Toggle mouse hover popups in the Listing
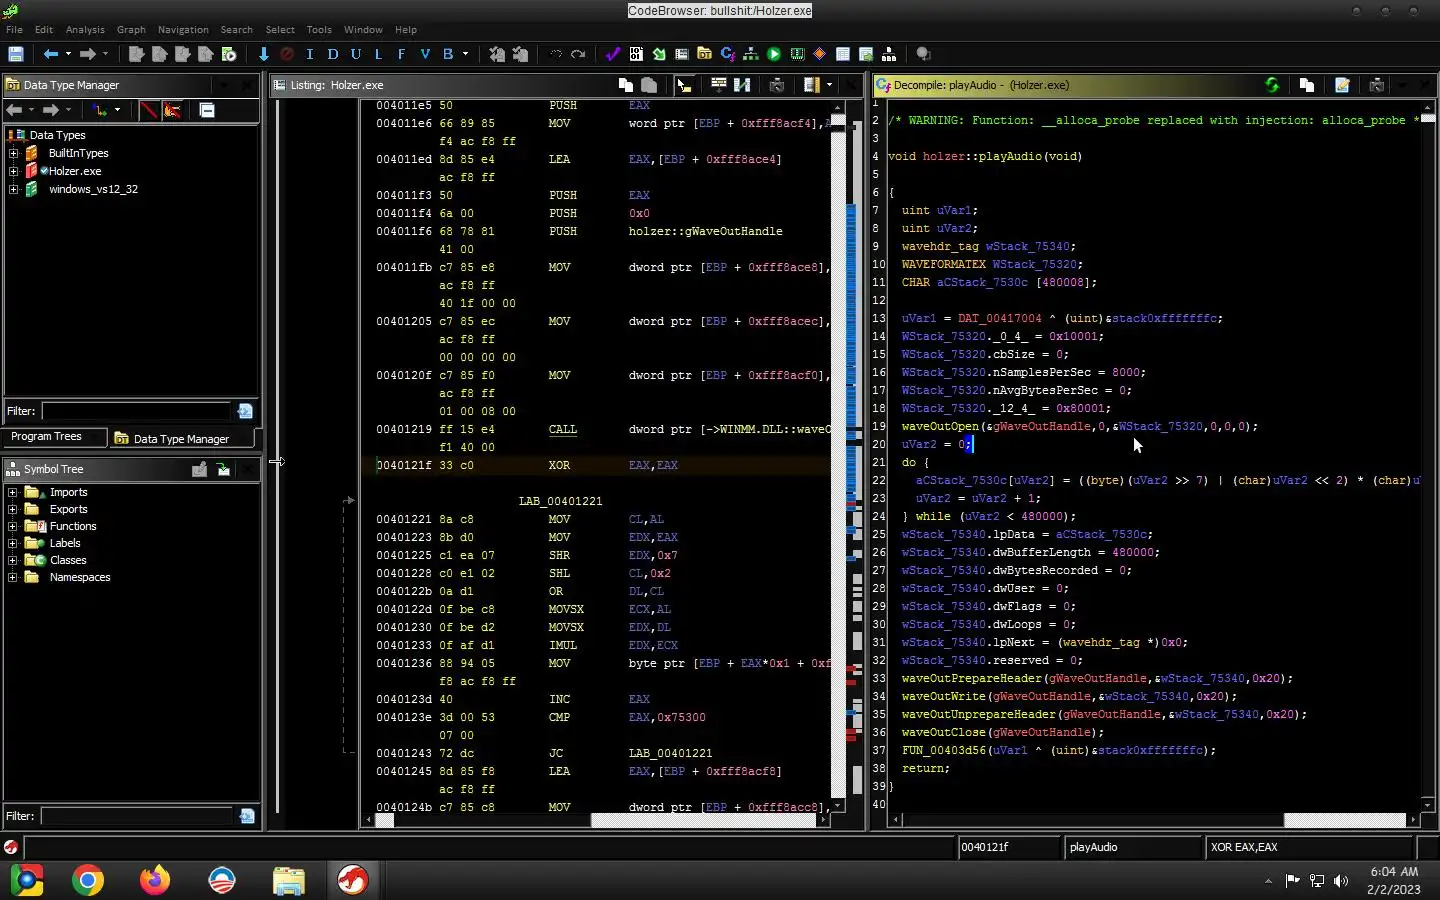The height and width of the screenshot is (900, 1440). tap(684, 85)
